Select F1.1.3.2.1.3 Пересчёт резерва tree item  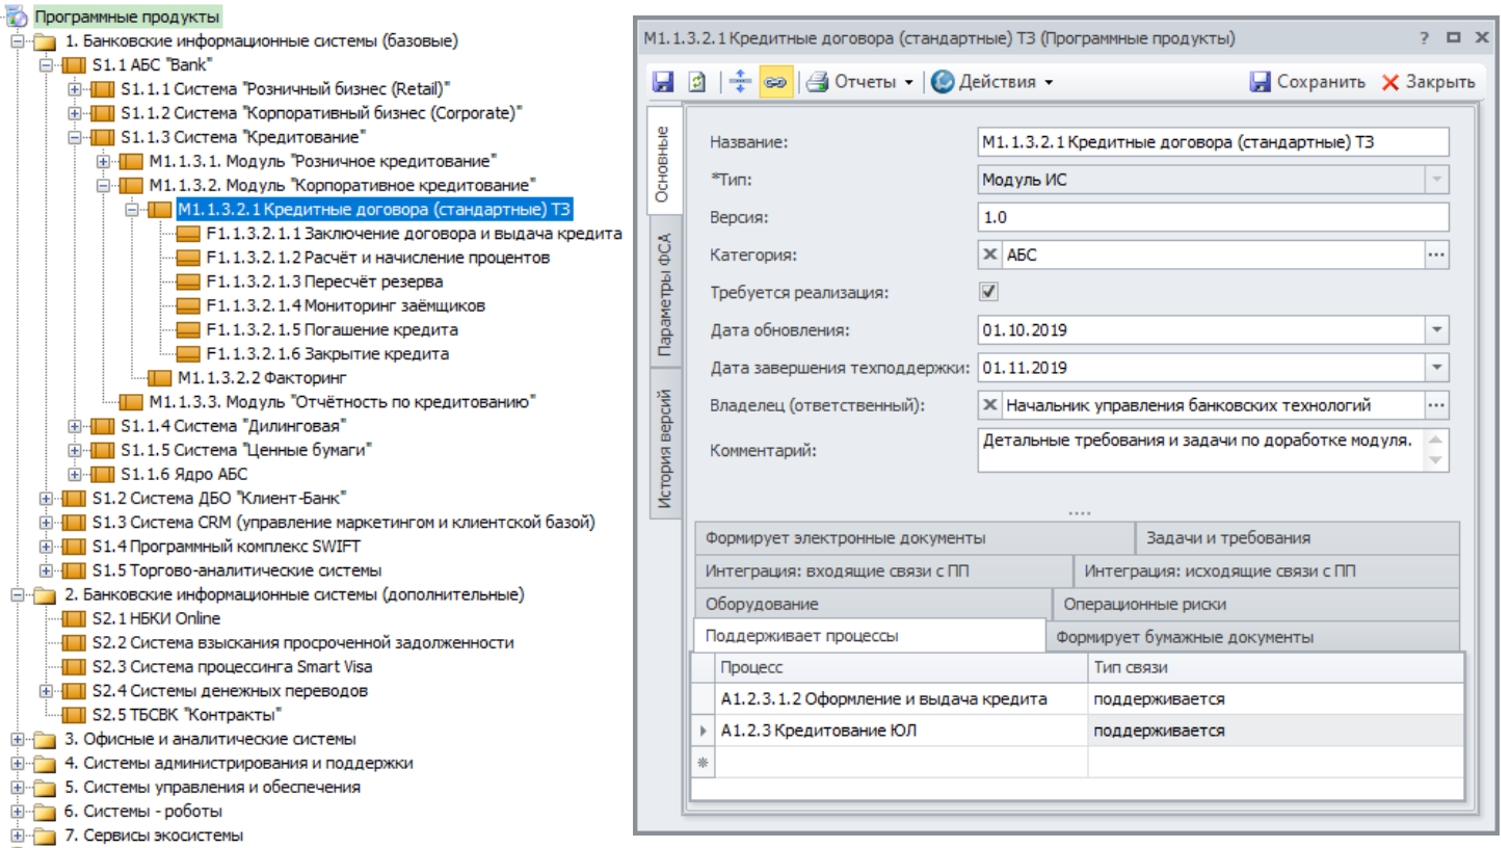[x=324, y=282]
